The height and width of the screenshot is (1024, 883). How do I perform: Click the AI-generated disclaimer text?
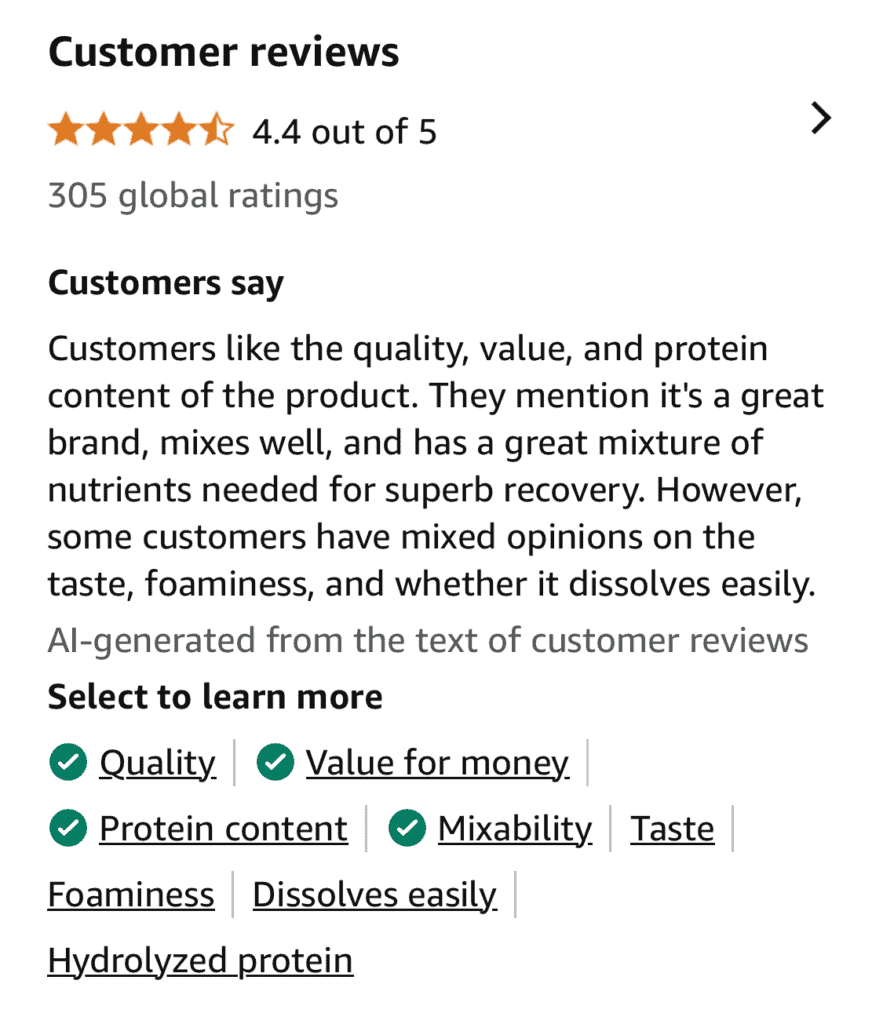[x=427, y=640]
